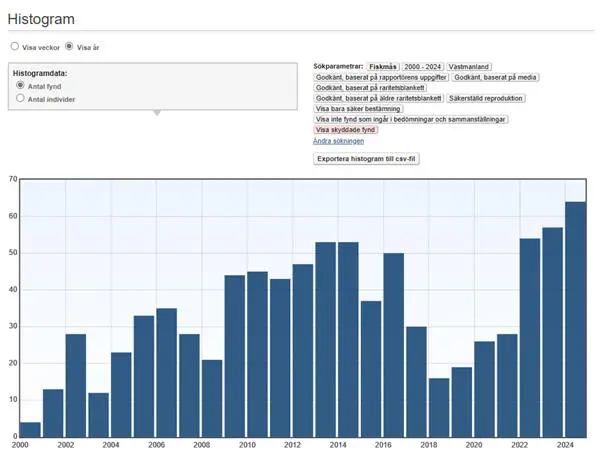Screen dimensions: 602x459
Task: Click the 'Visa bara säker bestämning' tag
Action: click(x=358, y=109)
